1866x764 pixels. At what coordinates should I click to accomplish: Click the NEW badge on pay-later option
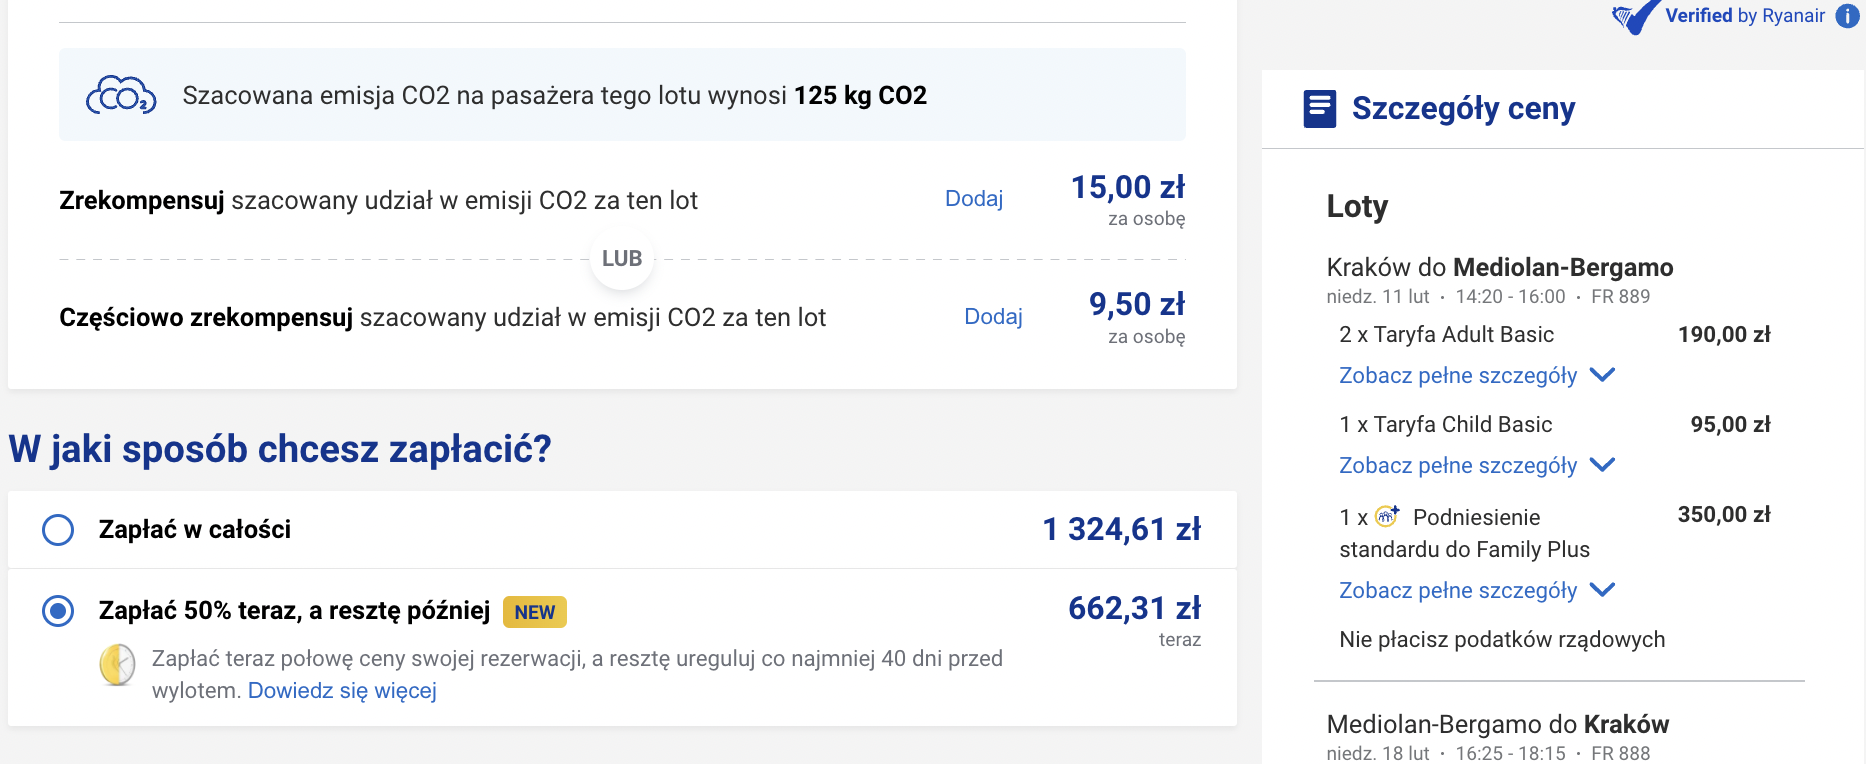(x=535, y=612)
